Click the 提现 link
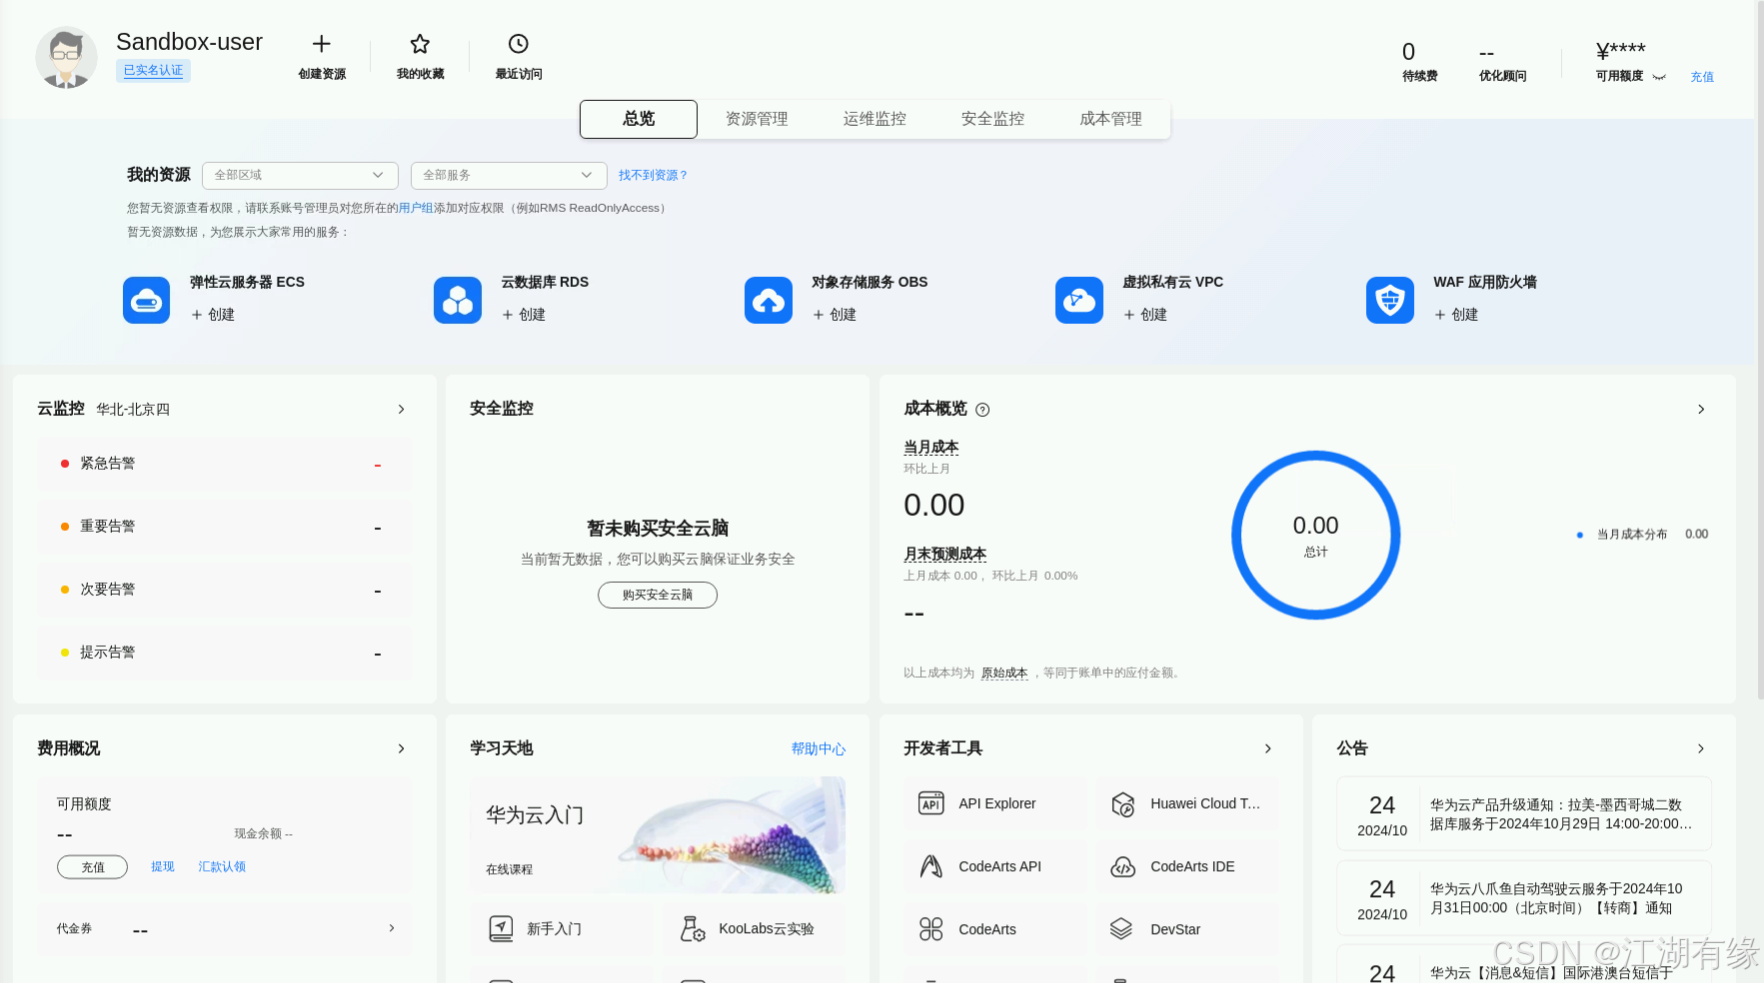This screenshot has width=1764, height=983. 163,867
